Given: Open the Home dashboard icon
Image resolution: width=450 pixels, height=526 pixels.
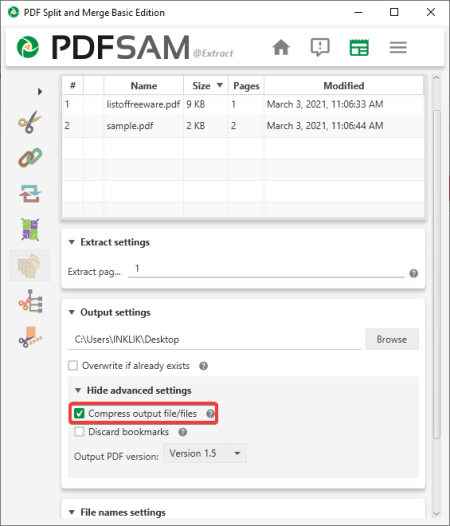Looking at the screenshot, I should (281, 47).
